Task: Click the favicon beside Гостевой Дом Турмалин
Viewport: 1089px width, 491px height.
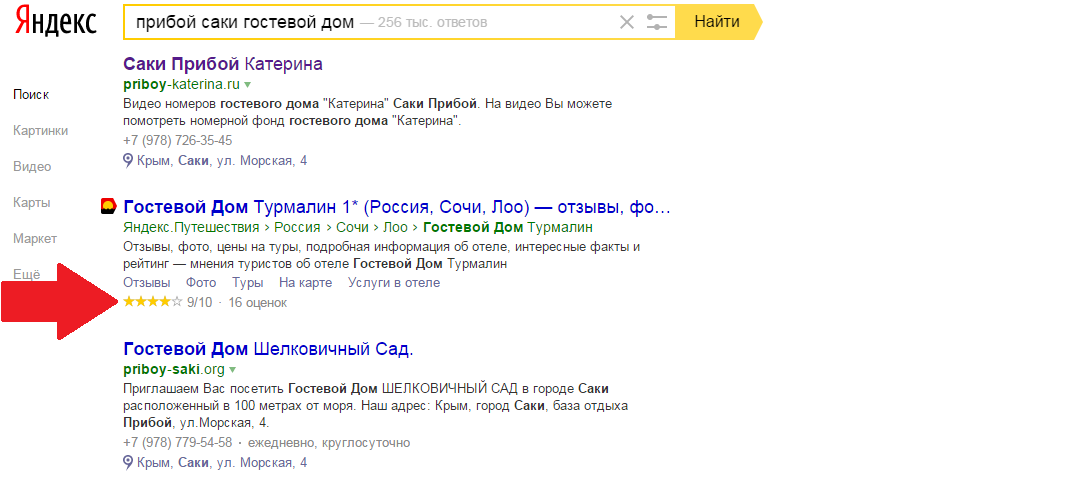Action: pyautogui.click(x=109, y=206)
